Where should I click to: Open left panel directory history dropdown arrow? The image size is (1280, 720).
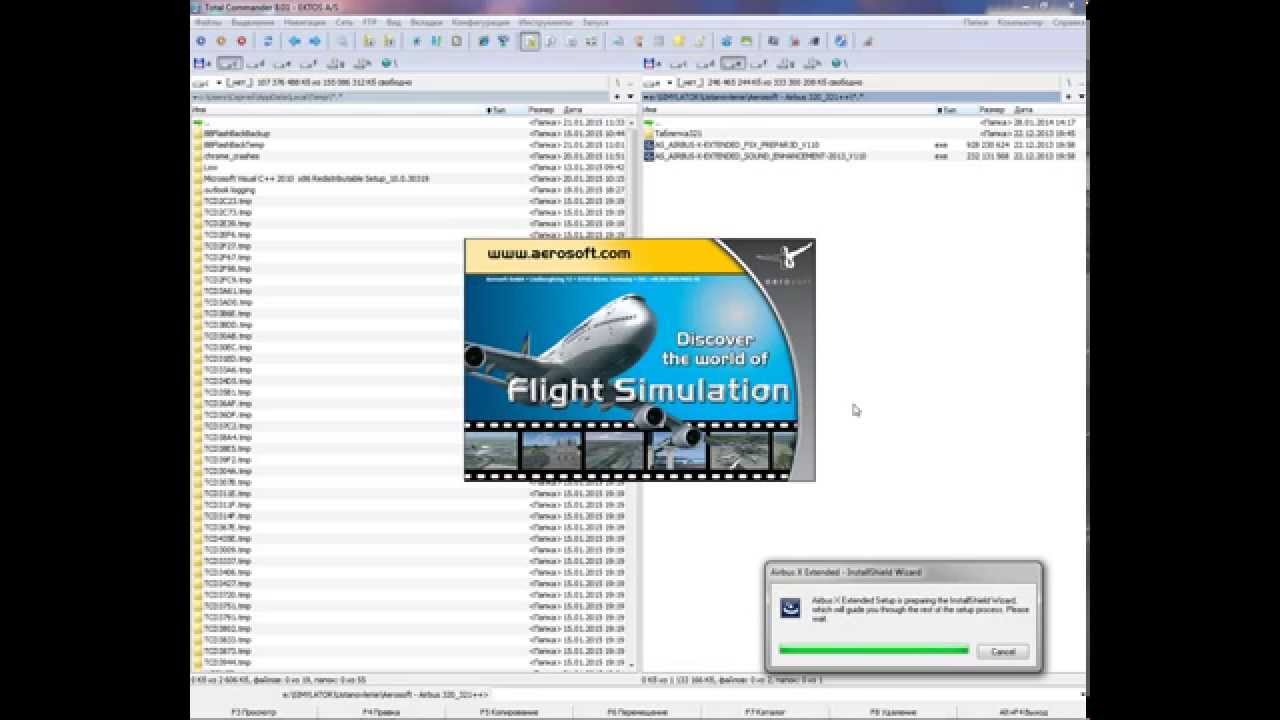[630, 97]
